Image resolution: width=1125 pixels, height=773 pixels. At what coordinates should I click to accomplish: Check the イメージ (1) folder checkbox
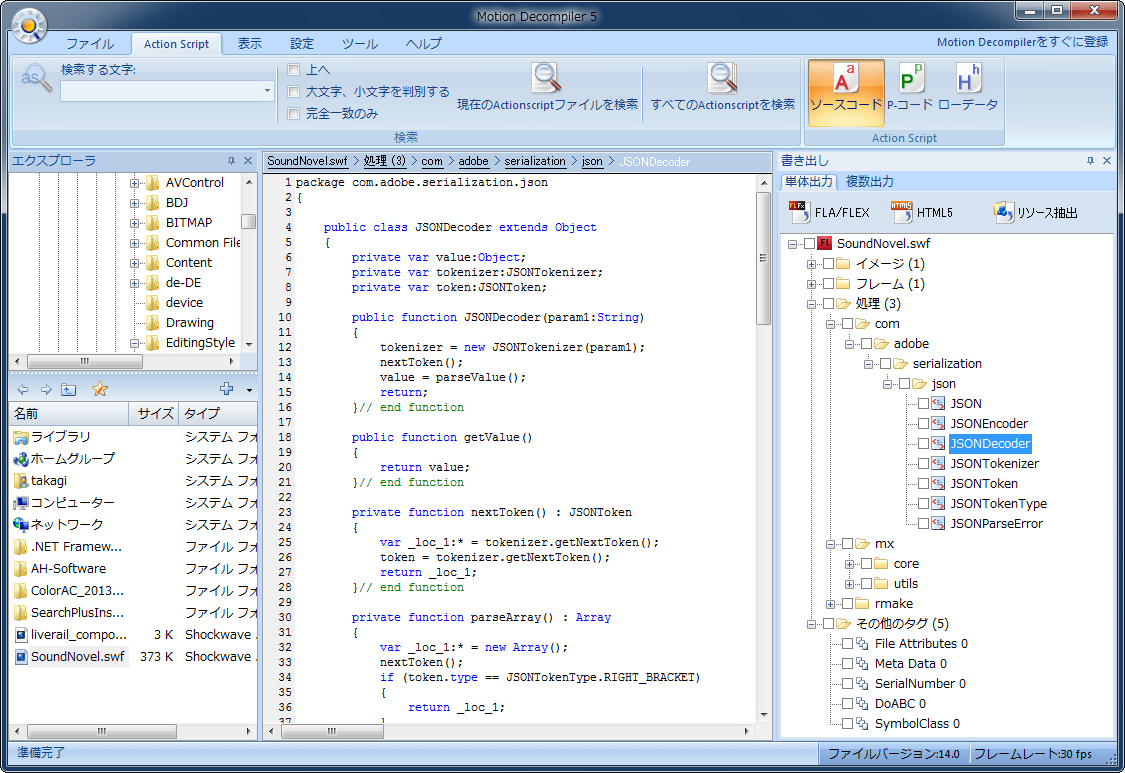pyautogui.click(x=829, y=263)
